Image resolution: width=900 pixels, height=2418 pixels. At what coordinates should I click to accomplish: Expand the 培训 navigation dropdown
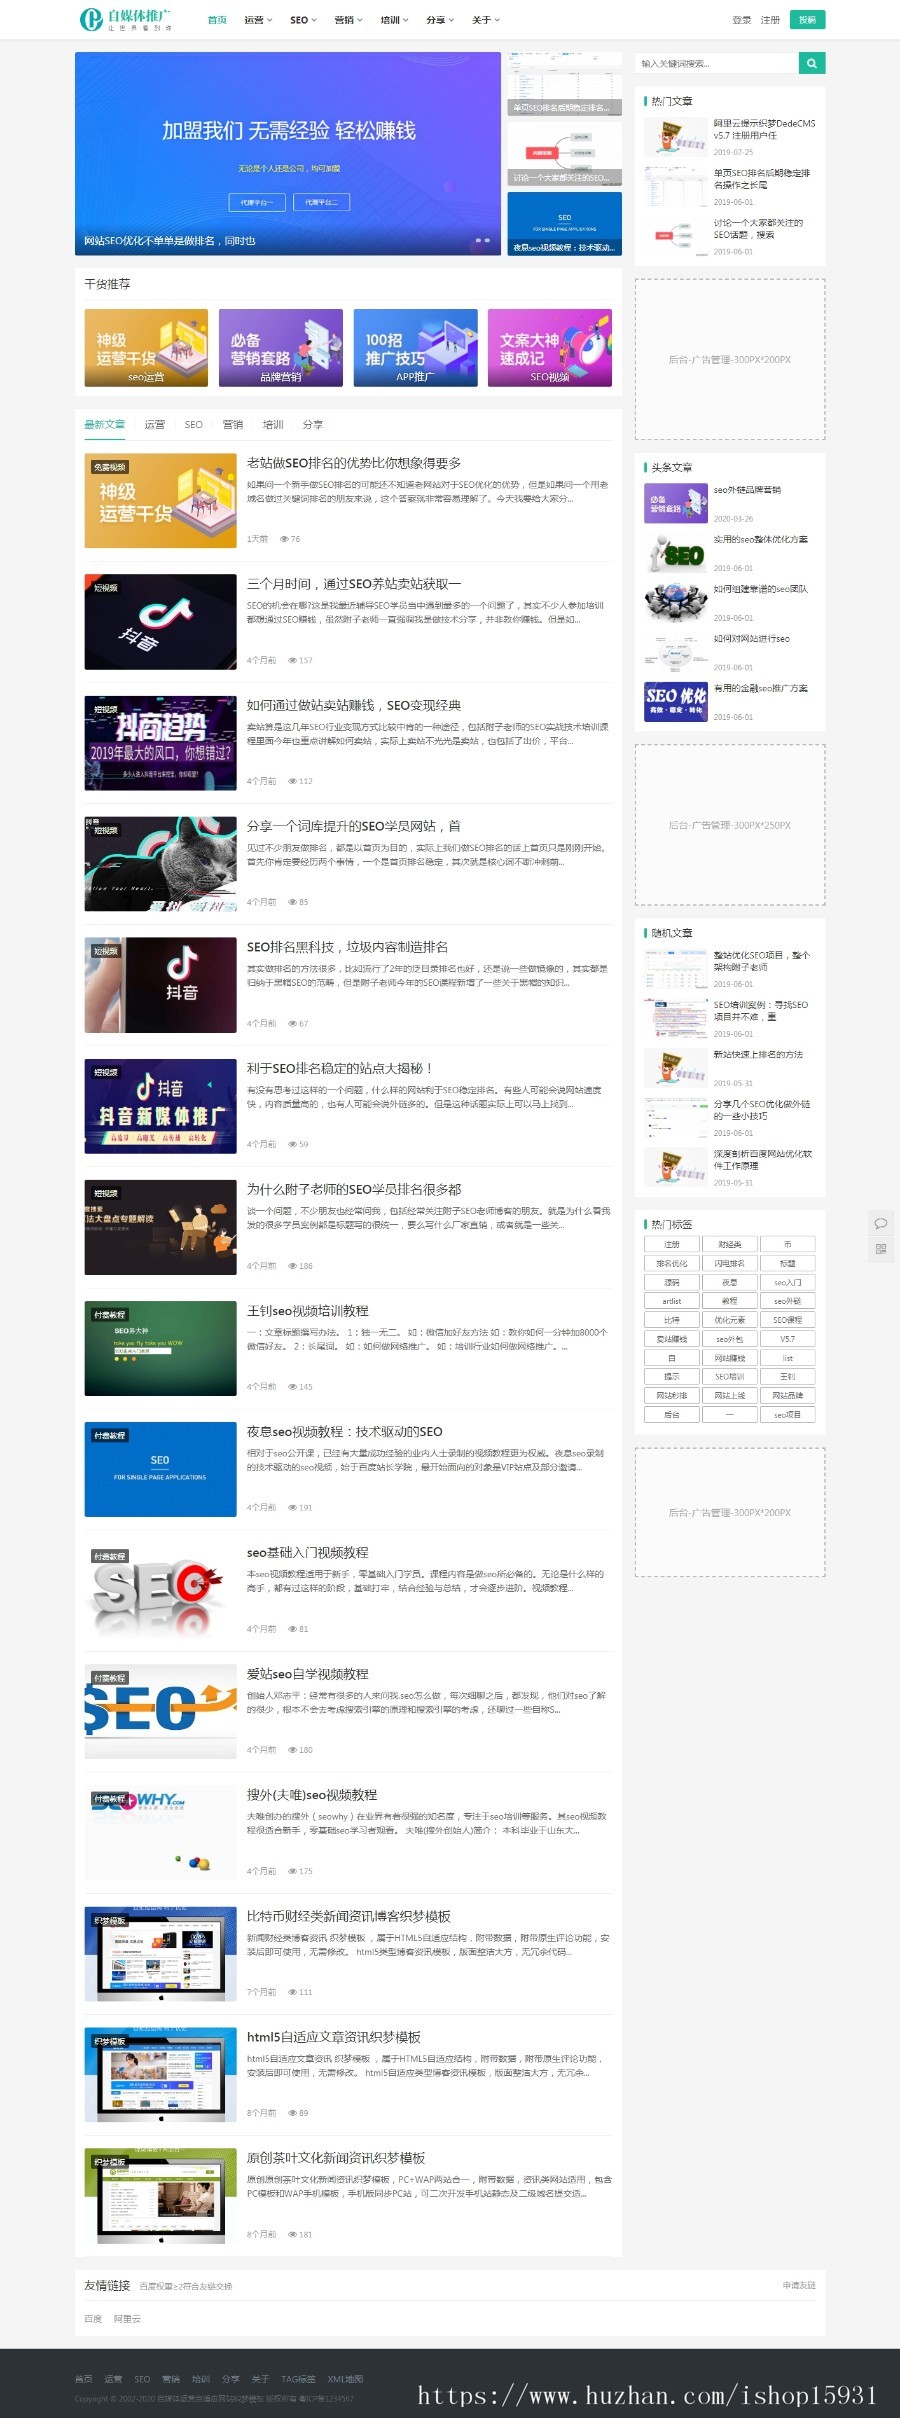pyautogui.click(x=394, y=20)
